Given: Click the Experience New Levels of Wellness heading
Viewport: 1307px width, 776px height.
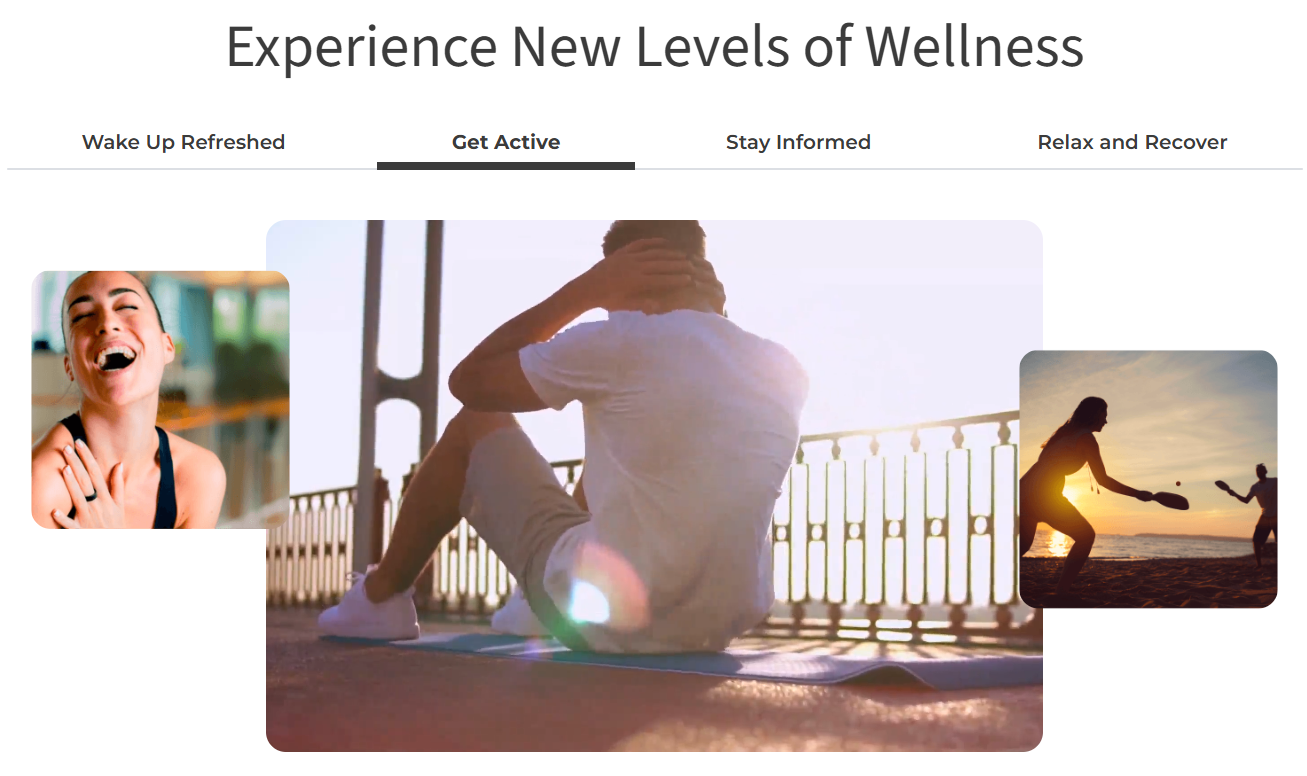Looking at the screenshot, I should [654, 46].
